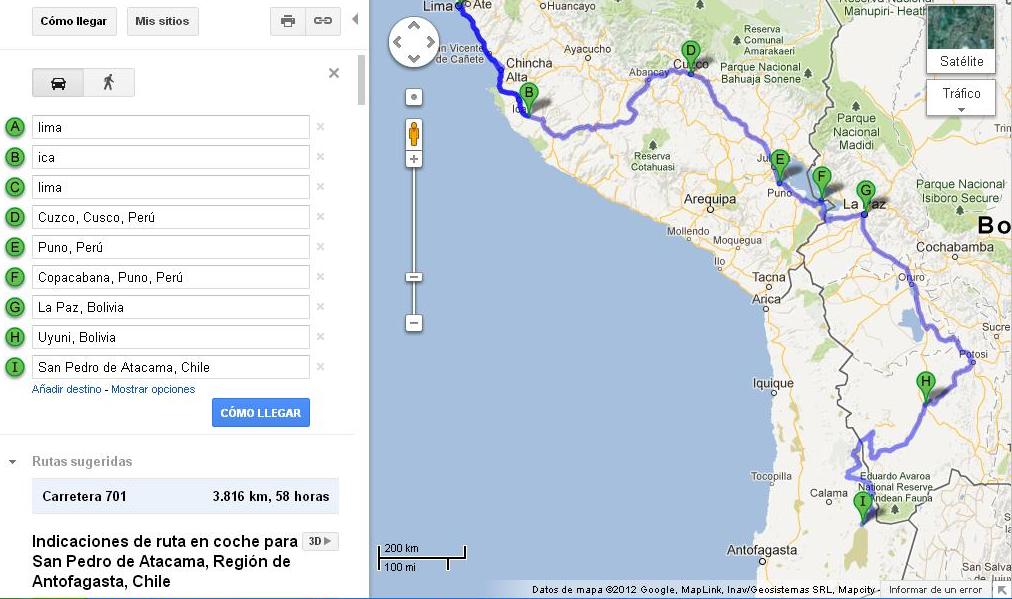The width and height of the screenshot is (1012, 599).
Task: Select the Cómo llegar tab at top
Action: [x=74, y=21]
